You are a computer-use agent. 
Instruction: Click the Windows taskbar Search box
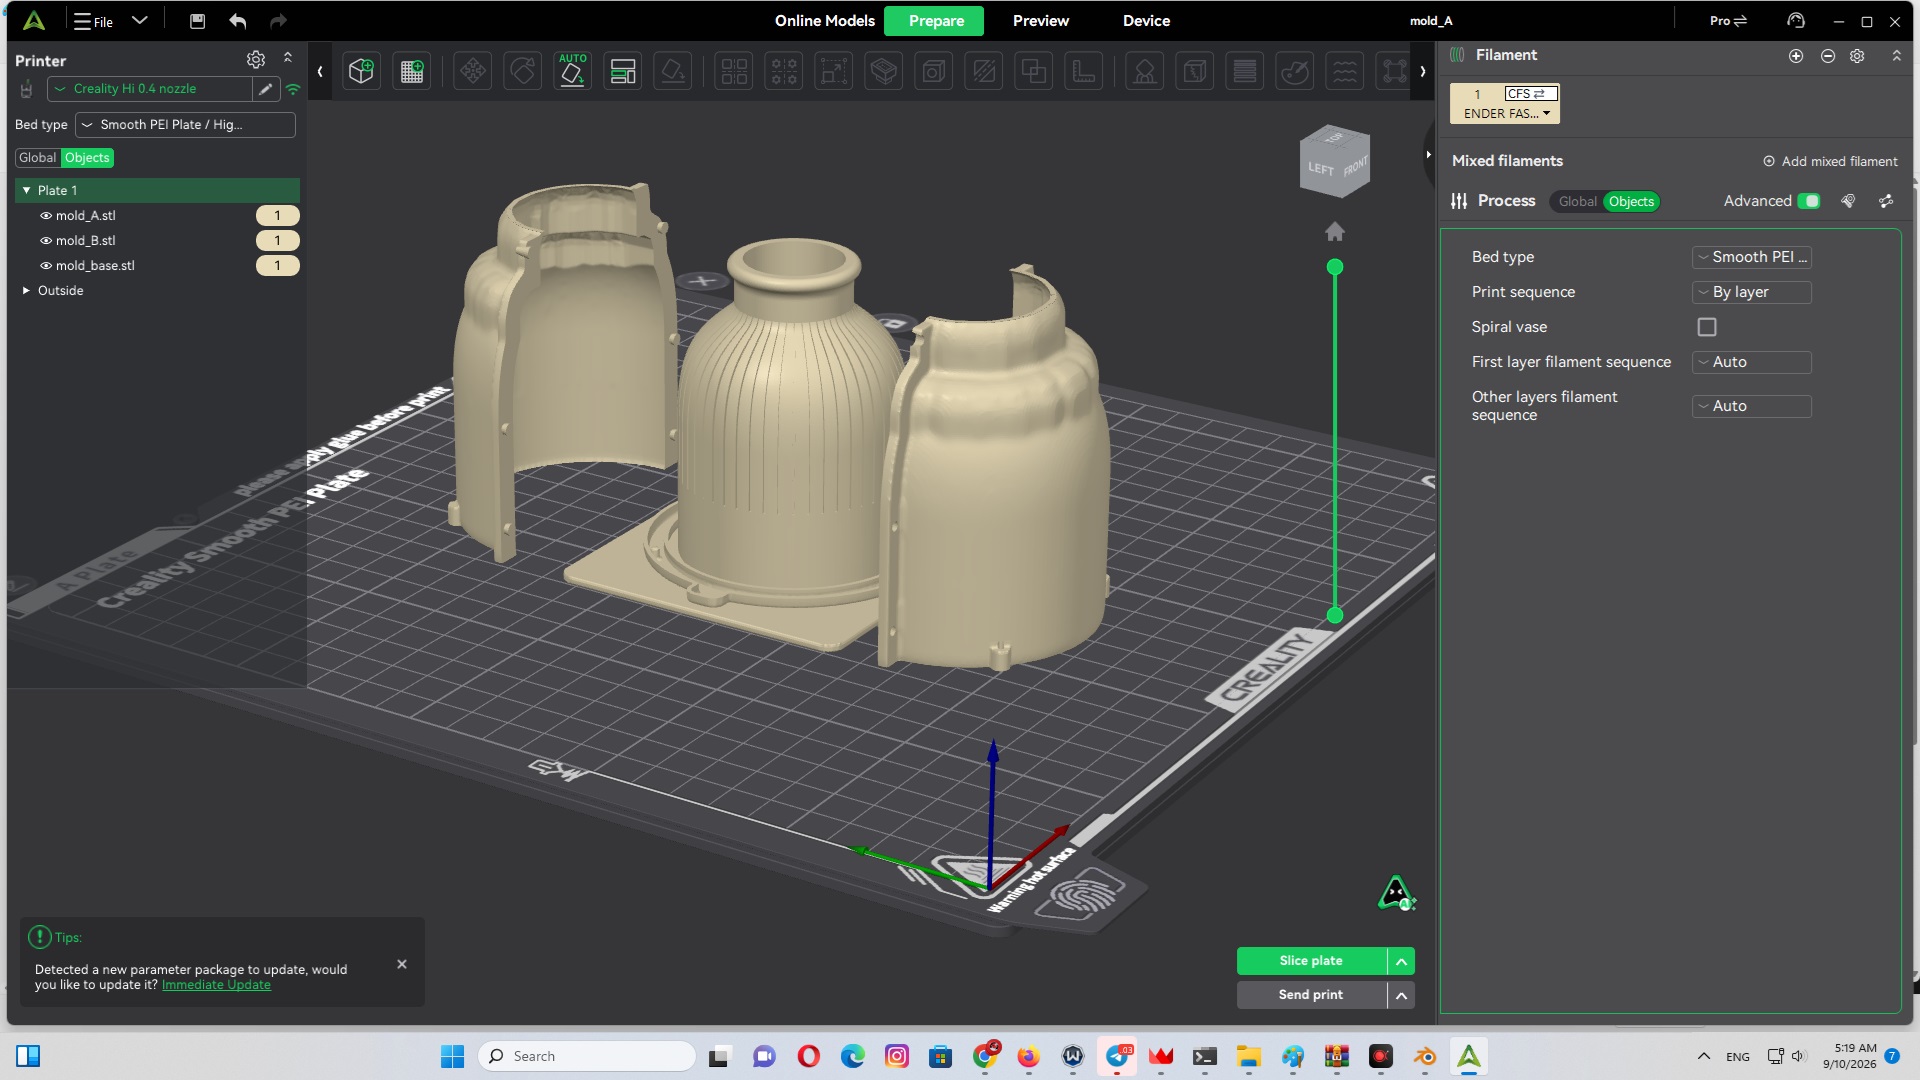(587, 1056)
